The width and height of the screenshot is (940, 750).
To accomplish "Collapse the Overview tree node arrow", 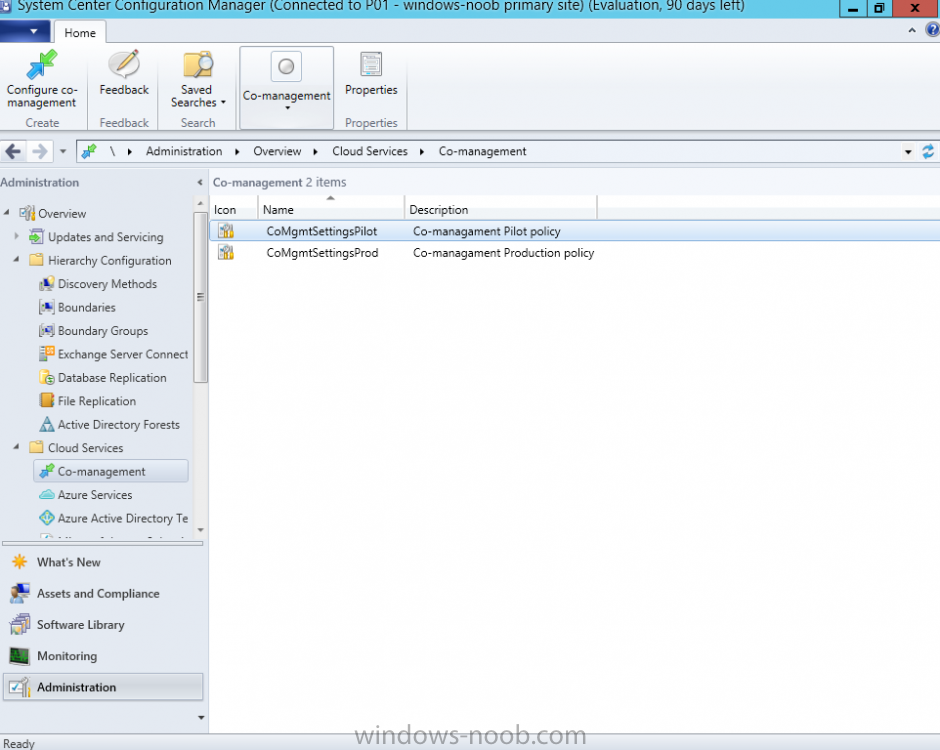I will 7,213.
